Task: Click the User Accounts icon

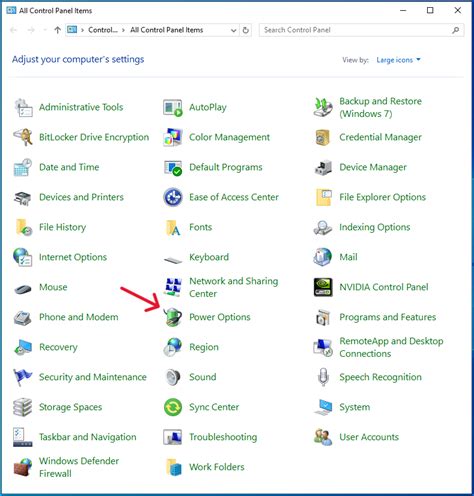Action: 323,437
